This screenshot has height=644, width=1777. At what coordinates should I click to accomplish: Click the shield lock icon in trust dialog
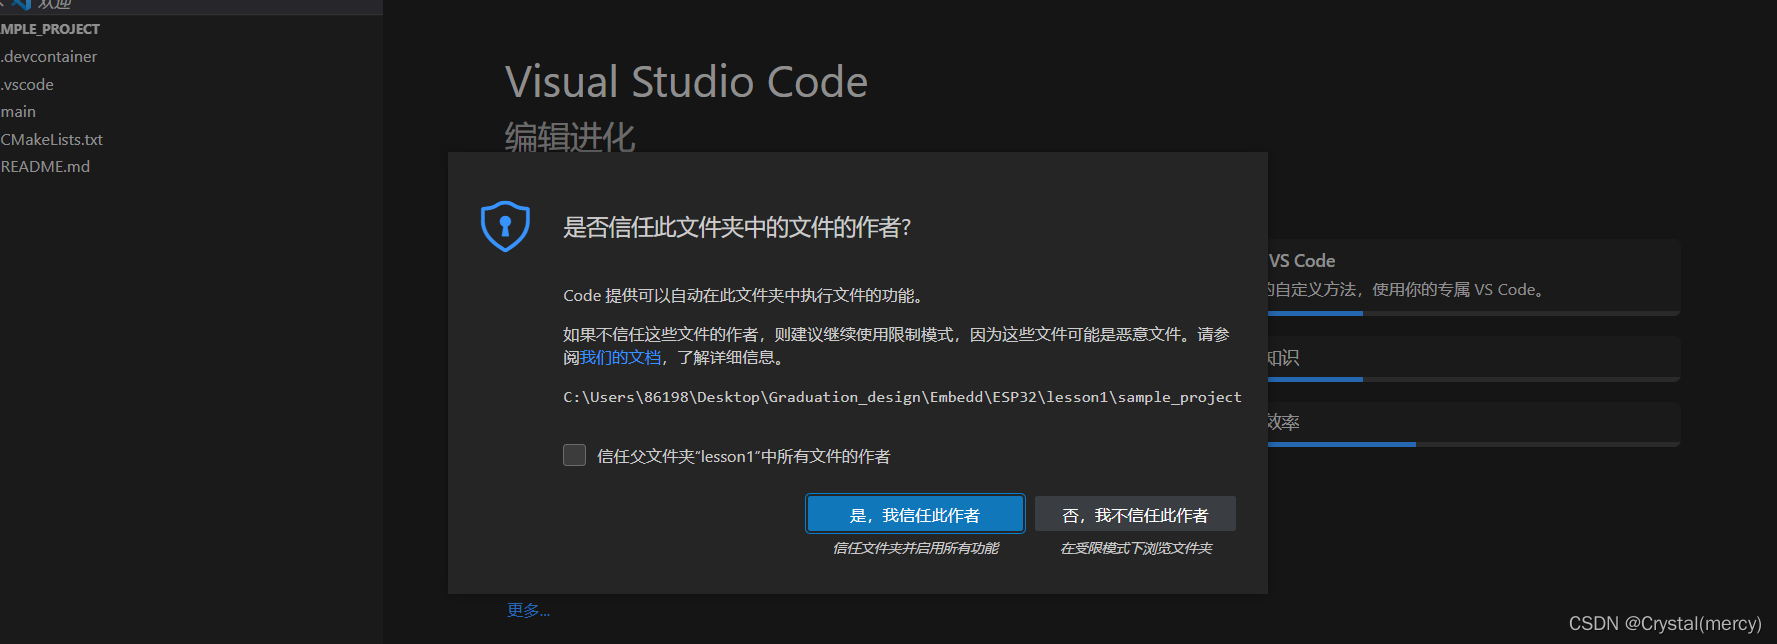tap(505, 226)
